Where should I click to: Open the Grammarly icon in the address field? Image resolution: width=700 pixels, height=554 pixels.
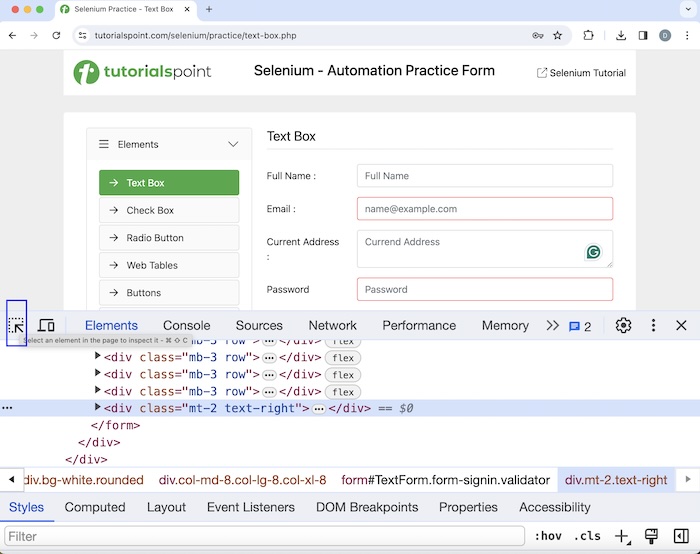(594, 253)
